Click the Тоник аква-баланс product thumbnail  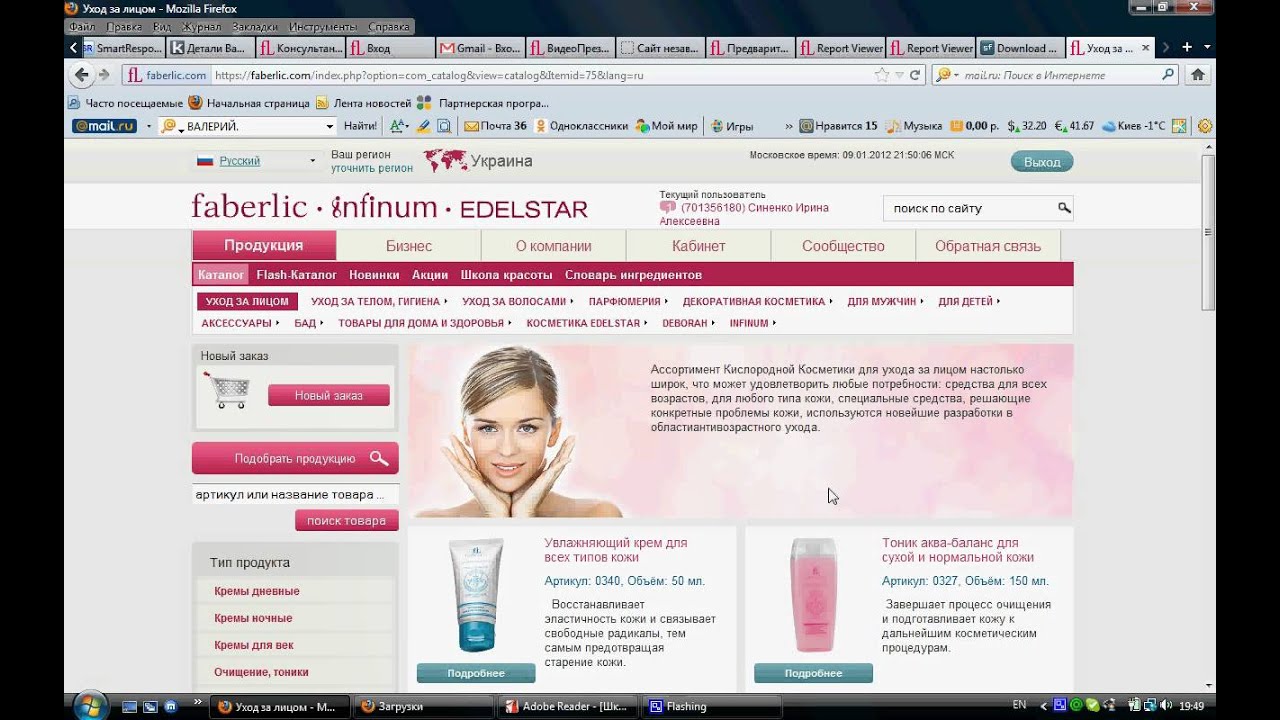click(813, 595)
